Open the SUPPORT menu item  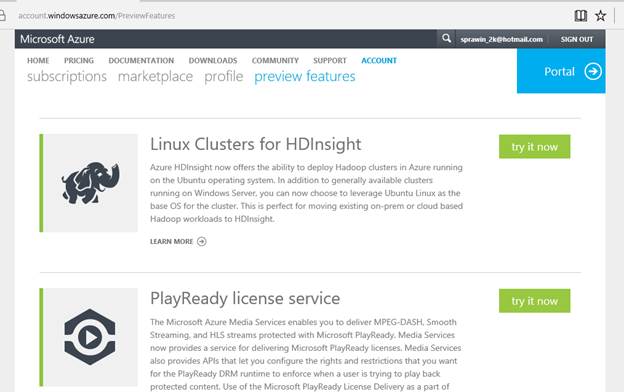click(x=330, y=60)
